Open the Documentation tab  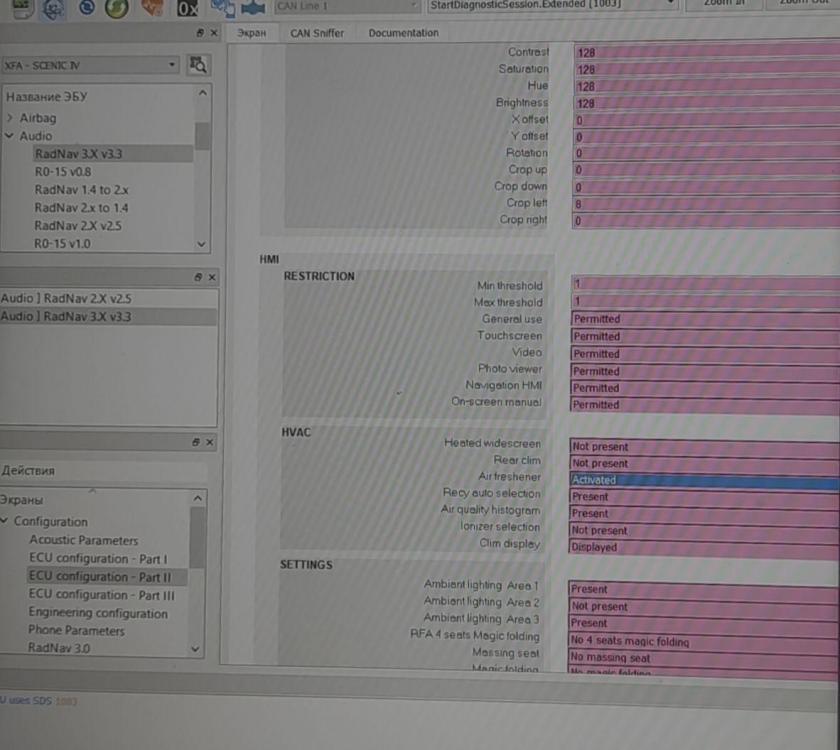coord(403,33)
